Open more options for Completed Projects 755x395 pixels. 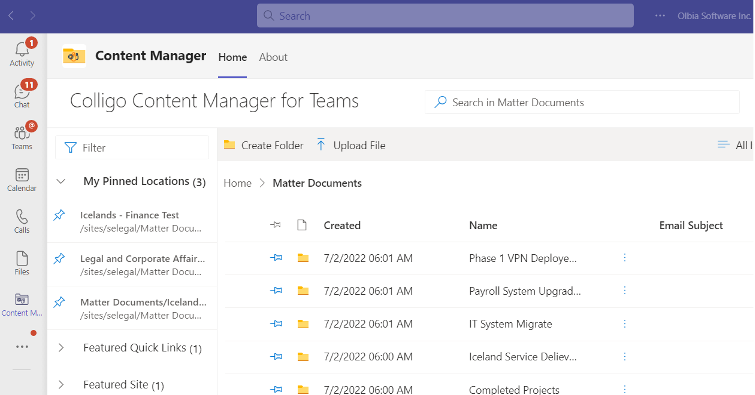pos(625,389)
